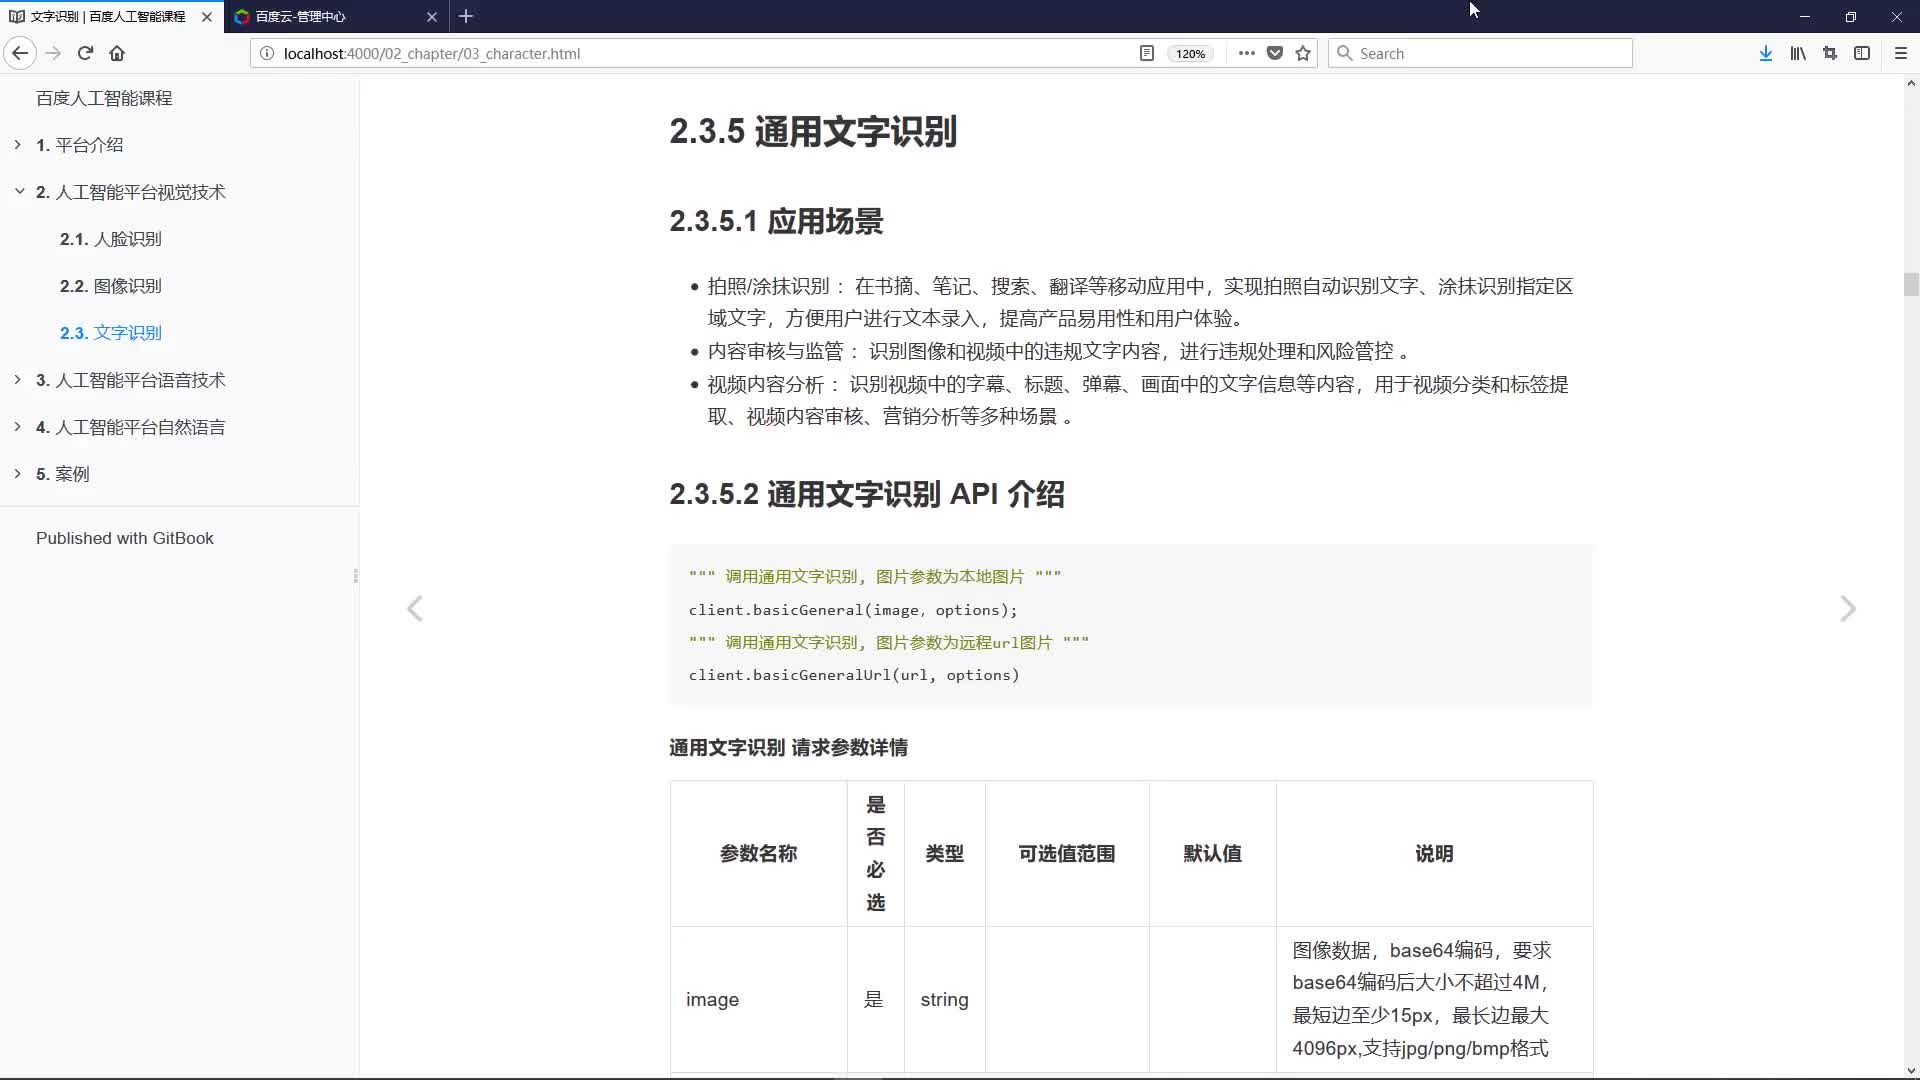Screen dimensions: 1920x1080
Task: Click heading 2.3.5.2 通用文字识别 API 介绍
Action: [867, 494]
